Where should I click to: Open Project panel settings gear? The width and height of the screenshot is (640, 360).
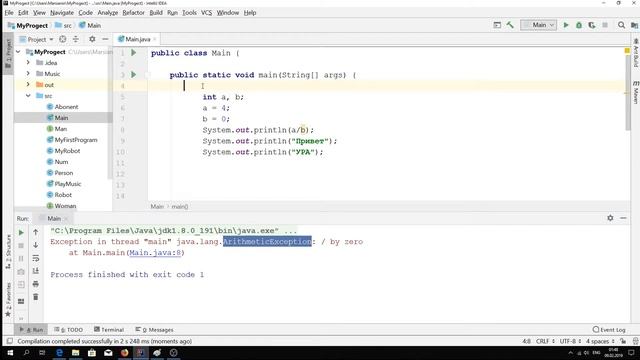tap(92, 39)
